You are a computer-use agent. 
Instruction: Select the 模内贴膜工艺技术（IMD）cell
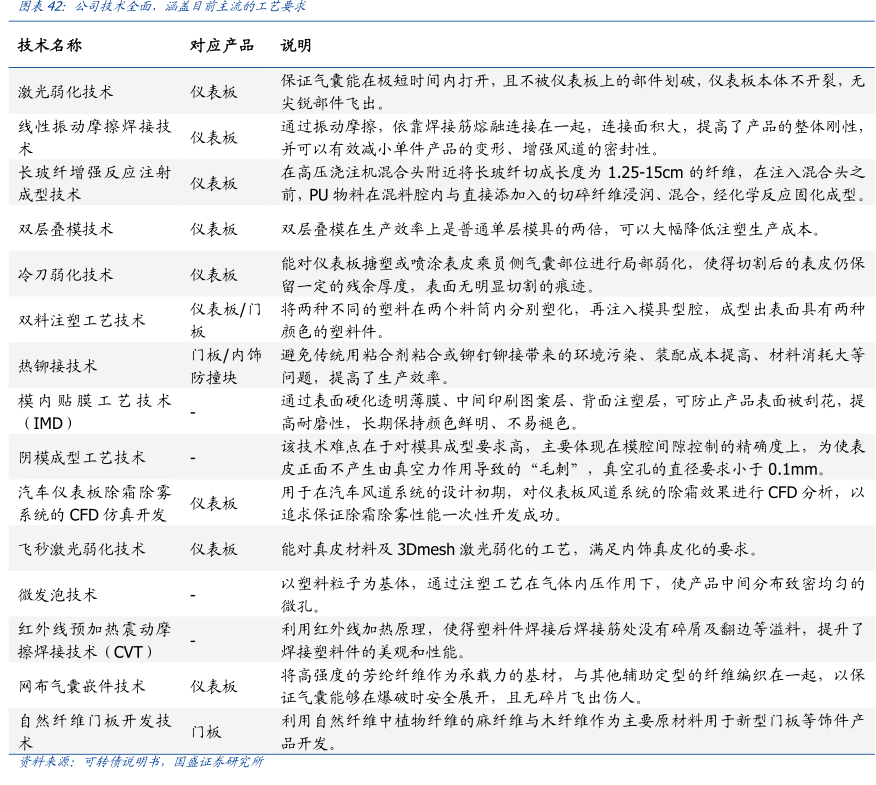[95, 412]
